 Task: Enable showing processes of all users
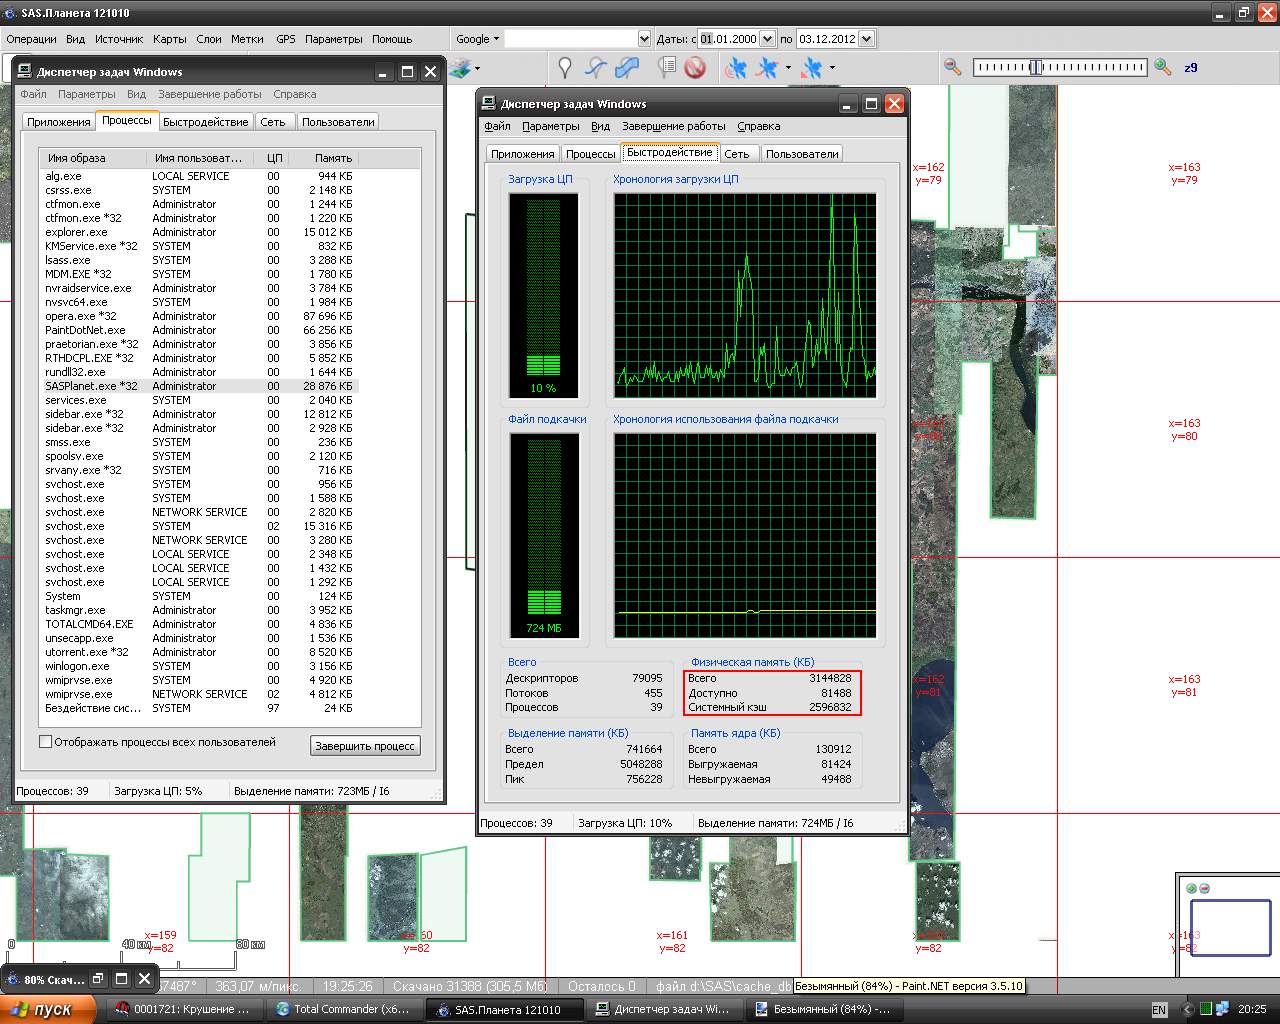(45, 742)
